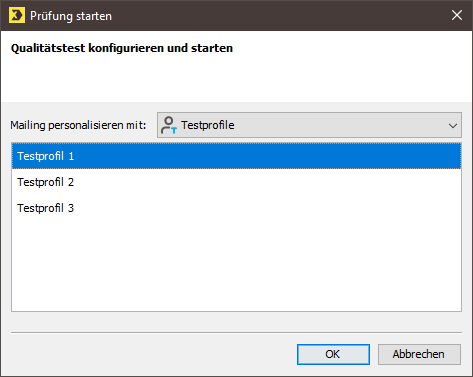
Task: Click the Testprofile person icon in combo box
Action: tap(169, 125)
